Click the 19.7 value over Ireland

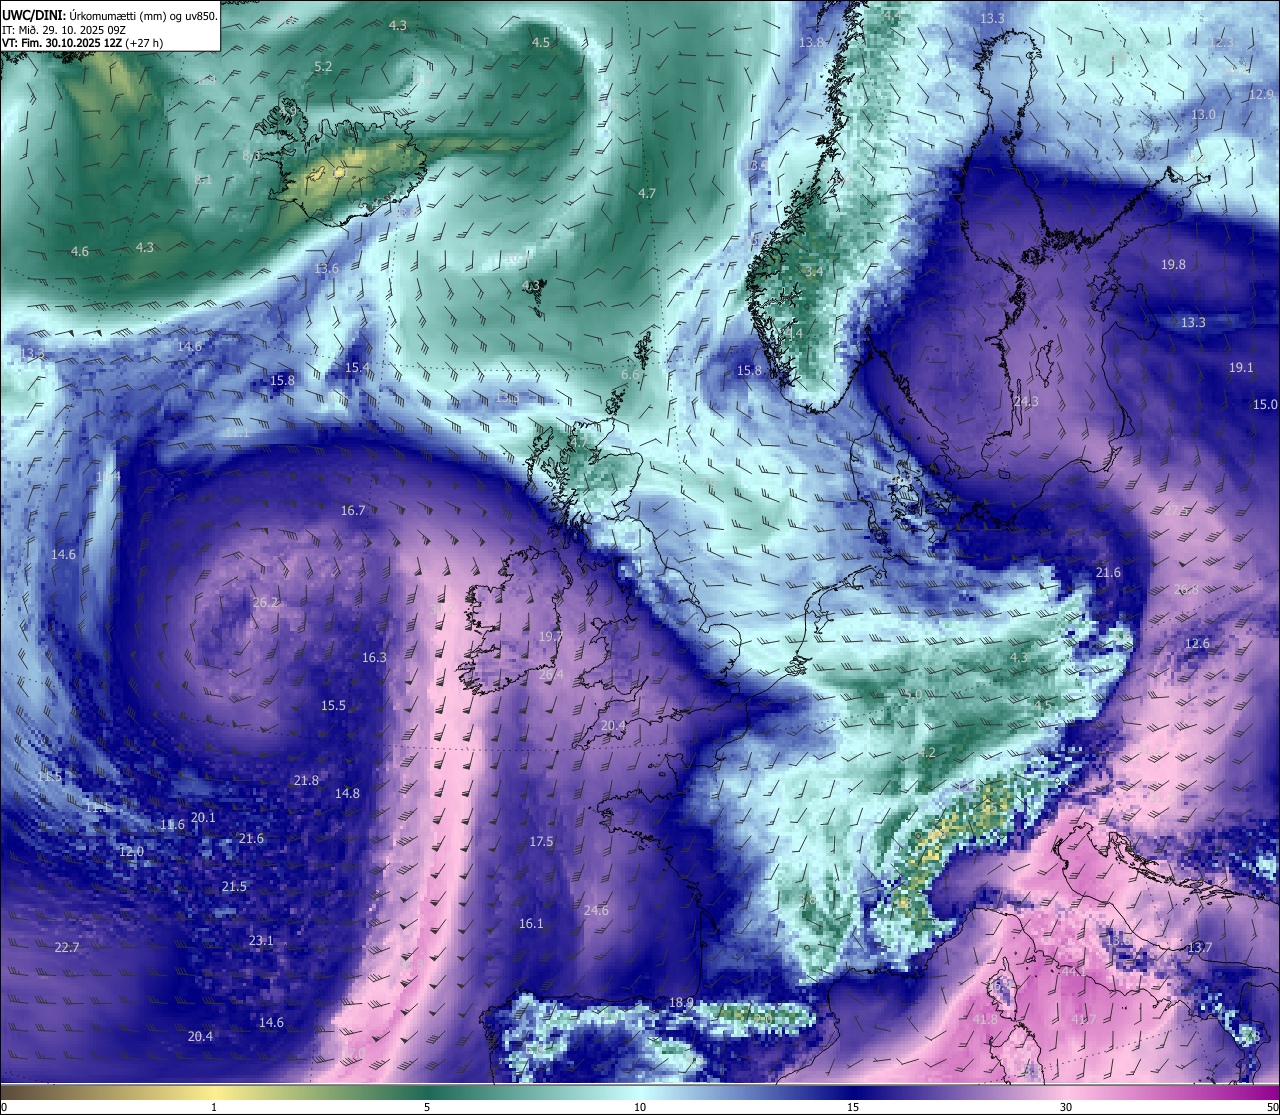pyautogui.click(x=551, y=637)
